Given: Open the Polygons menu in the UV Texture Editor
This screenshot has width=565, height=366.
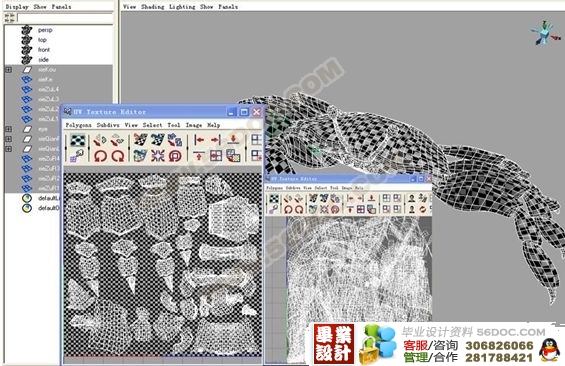Looking at the screenshot, I should (78, 125).
